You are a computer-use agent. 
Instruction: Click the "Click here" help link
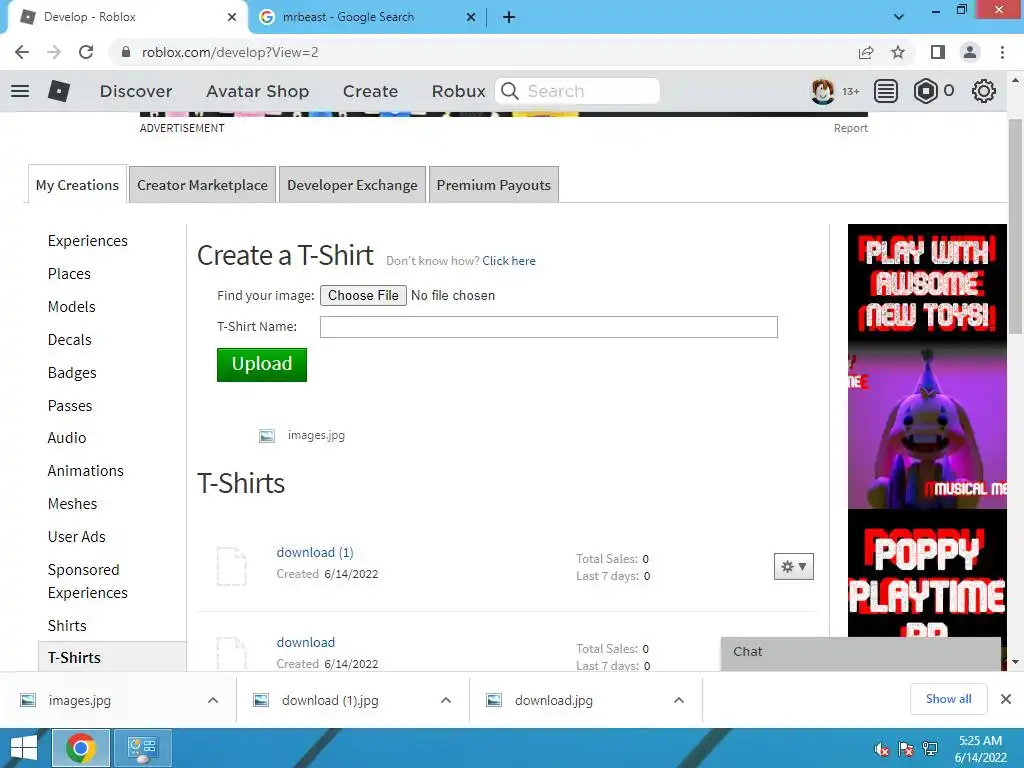(x=509, y=261)
